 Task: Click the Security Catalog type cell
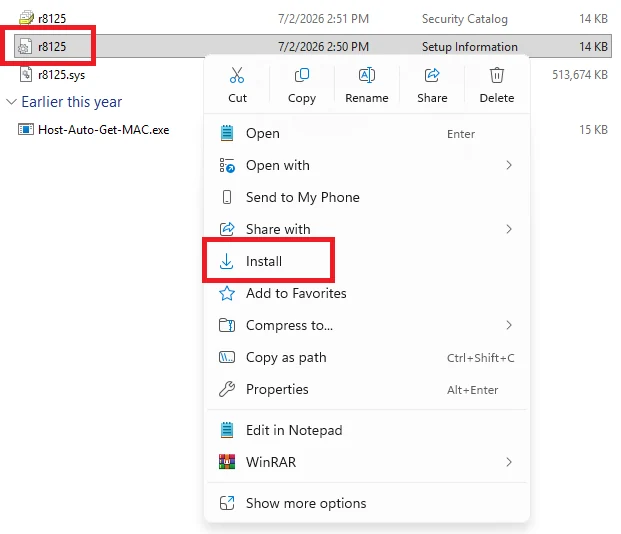pos(465,19)
